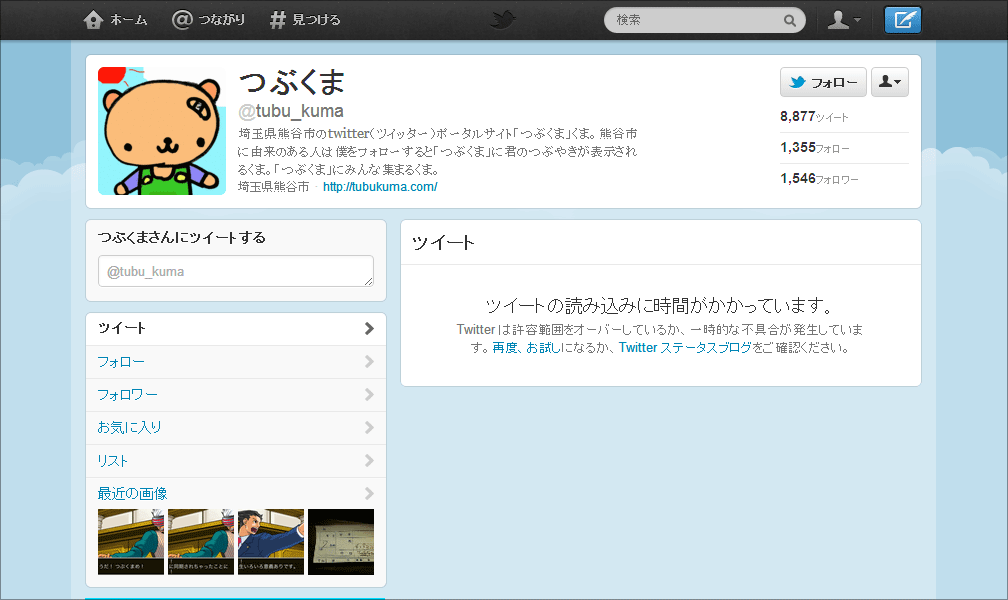The height and width of the screenshot is (600, 1008).
Task: Click the 埼玉県熊谷市 location text
Action: click(274, 187)
